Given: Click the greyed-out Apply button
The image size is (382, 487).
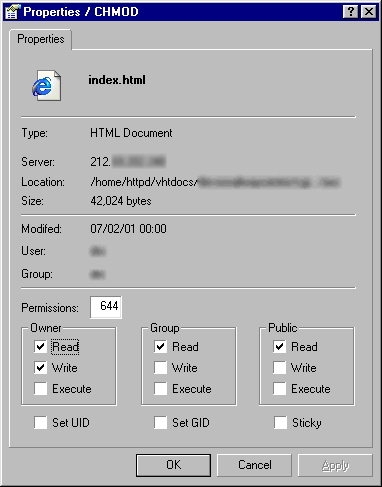Looking at the screenshot, I should (335, 465).
